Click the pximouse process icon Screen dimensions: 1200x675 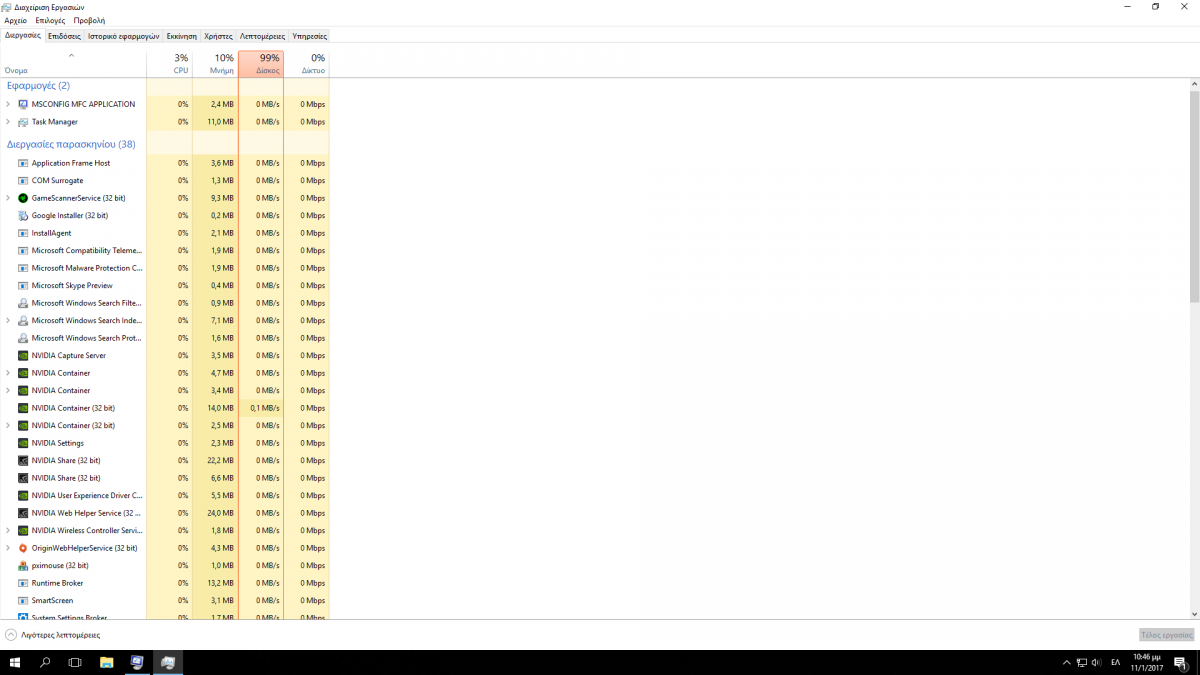coord(23,566)
